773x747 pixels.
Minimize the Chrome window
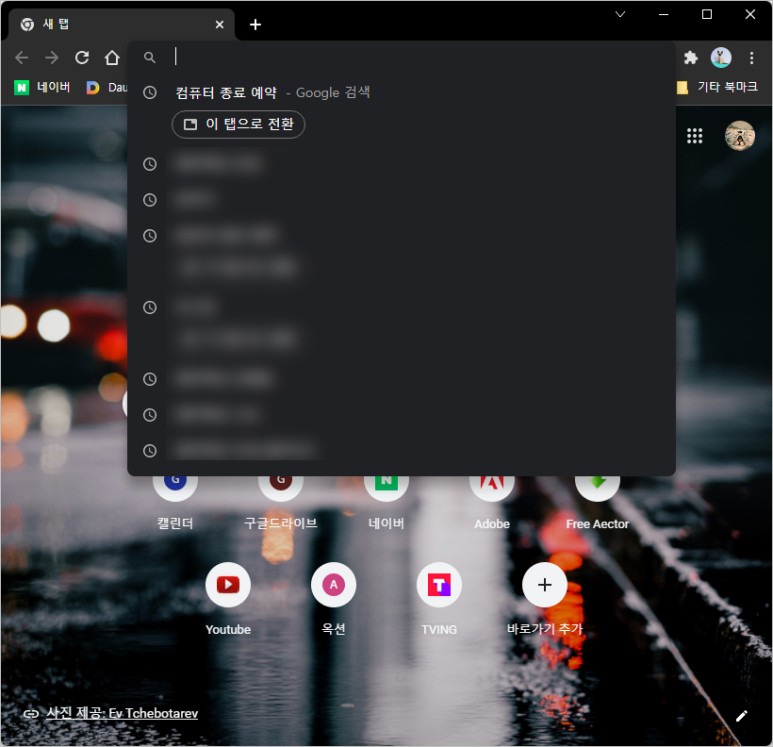click(x=664, y=14)
